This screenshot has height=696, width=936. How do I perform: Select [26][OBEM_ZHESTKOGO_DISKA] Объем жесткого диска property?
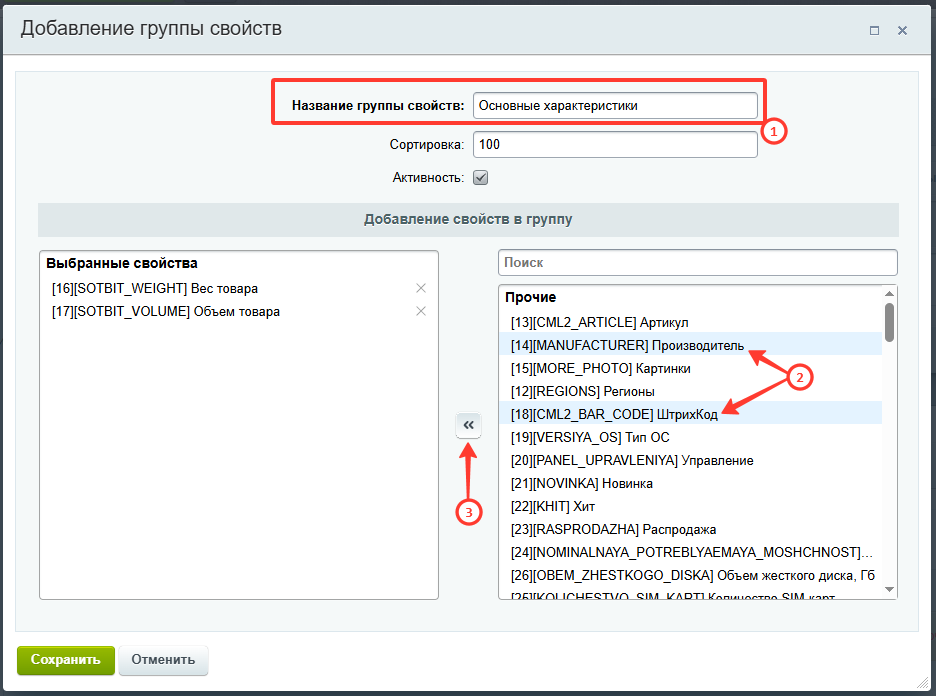[x=690, y=575]
